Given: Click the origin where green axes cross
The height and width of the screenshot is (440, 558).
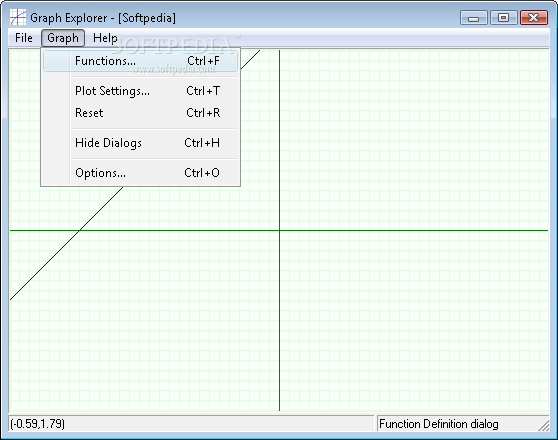Looking at the screenshot, I should pyautogui.click(x=279, y=230).
